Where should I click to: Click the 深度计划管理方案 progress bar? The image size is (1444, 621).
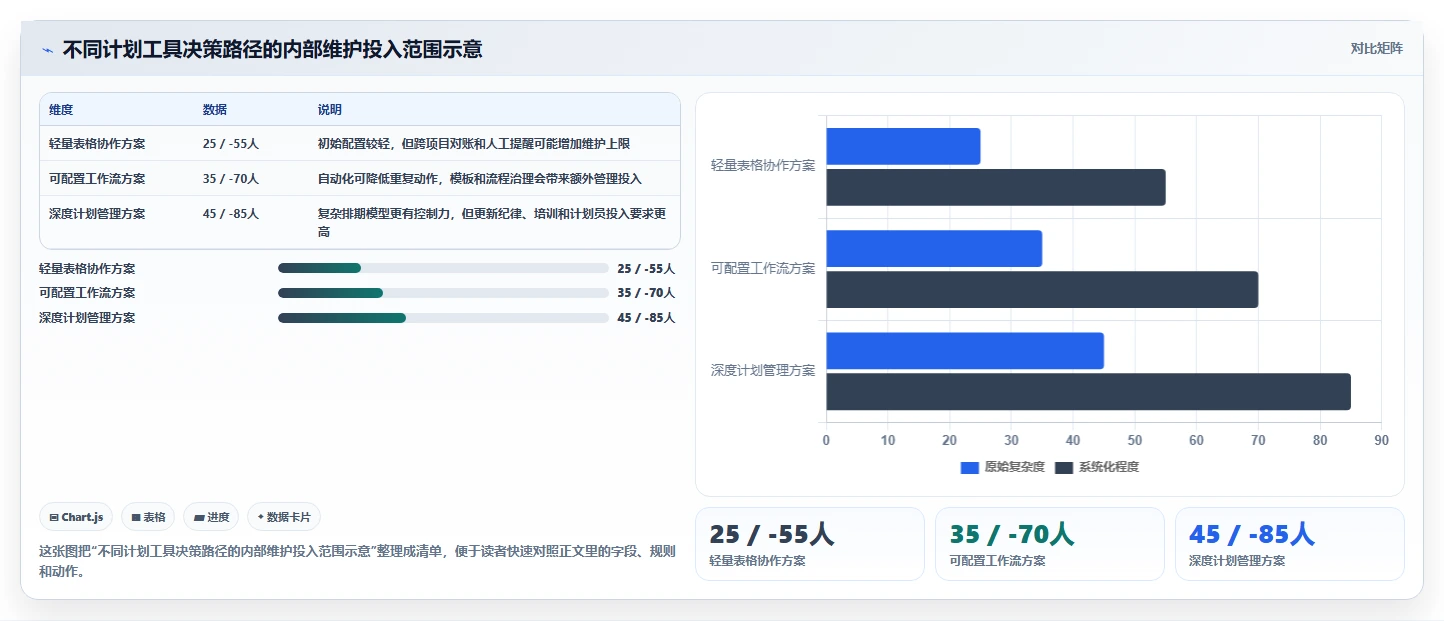(443, 318)
